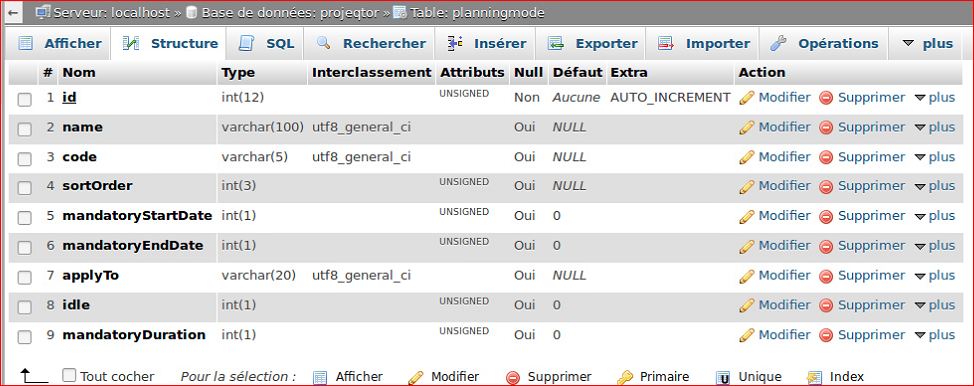Open the Exporter tab
This screenshot has width=974, height=386.
593,44
